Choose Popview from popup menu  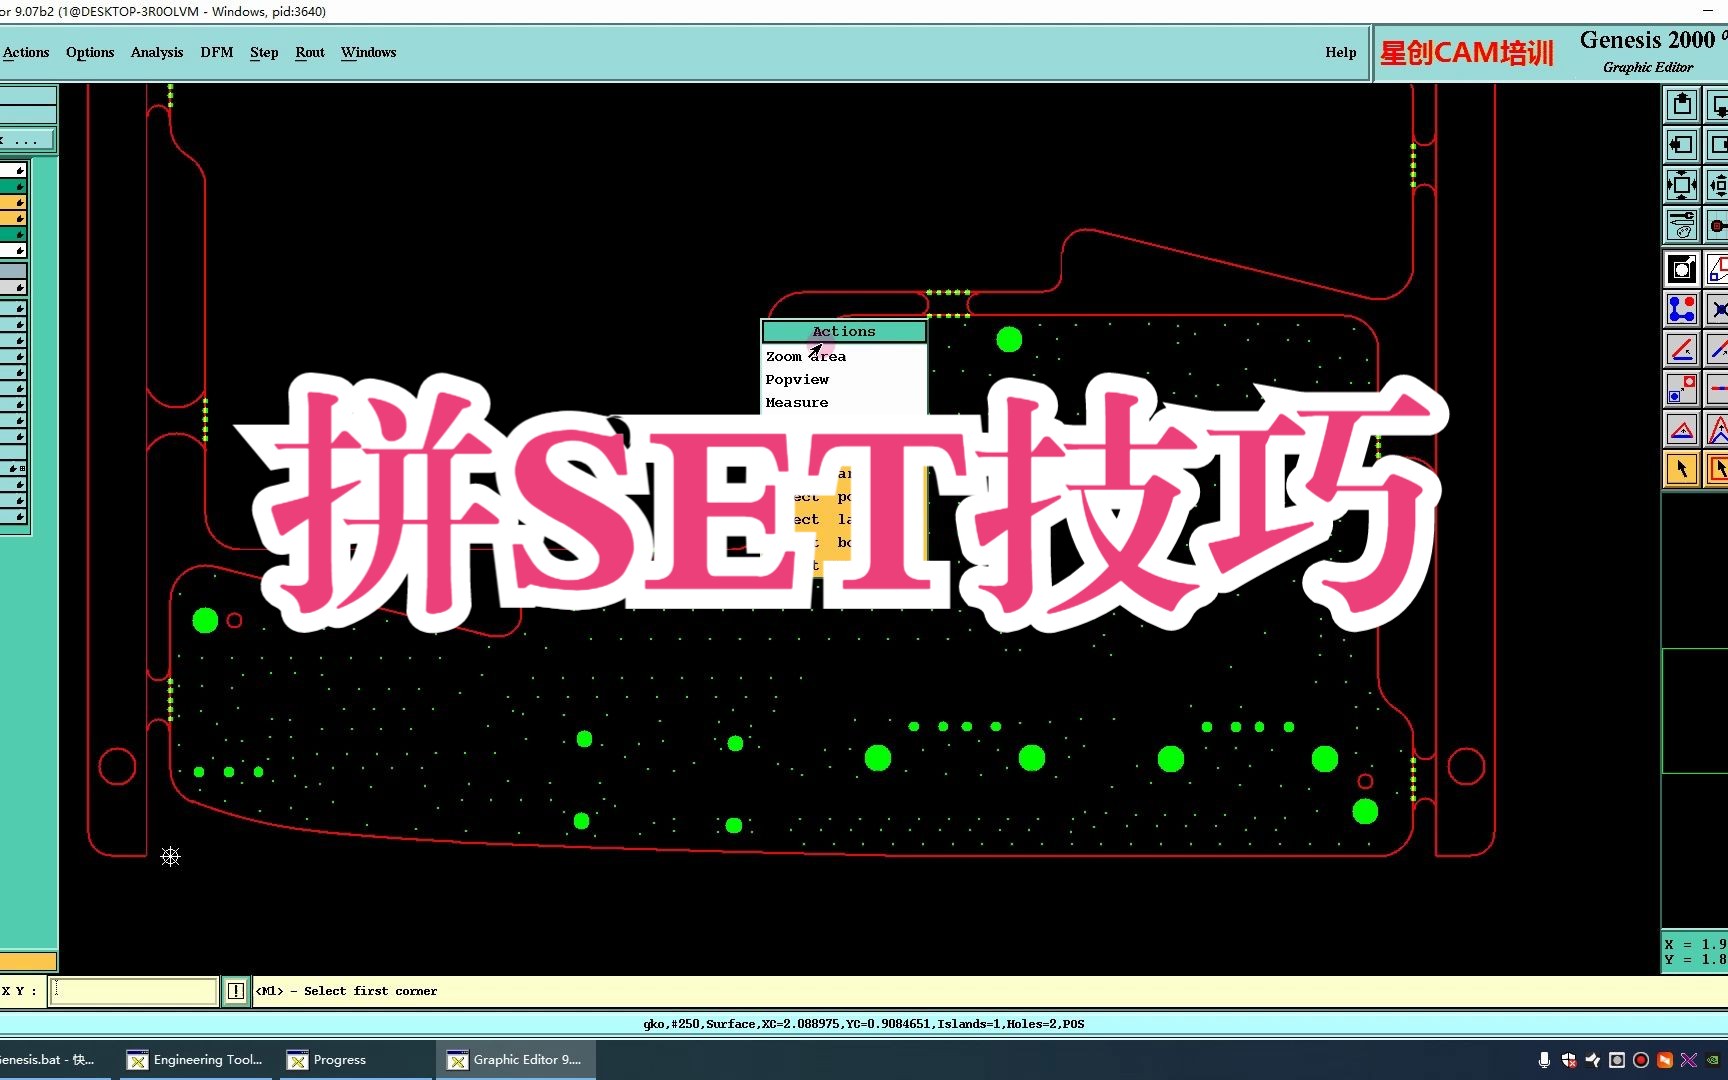[844, 379]
